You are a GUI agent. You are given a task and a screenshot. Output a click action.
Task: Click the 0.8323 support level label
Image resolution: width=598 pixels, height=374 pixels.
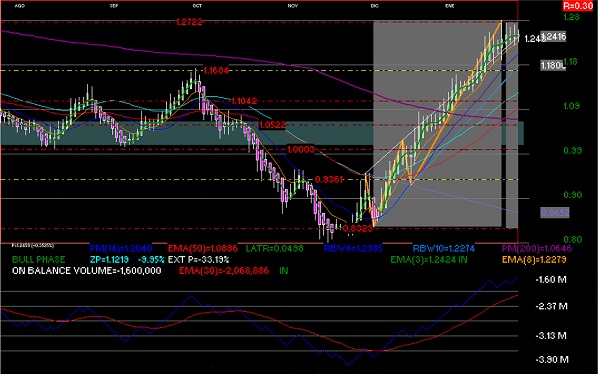tap(357, 228)
